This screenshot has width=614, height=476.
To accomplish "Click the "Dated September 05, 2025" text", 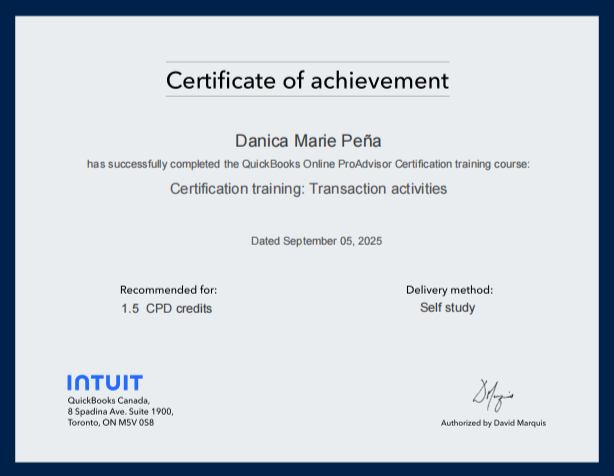I will click(x=316, y=241).
